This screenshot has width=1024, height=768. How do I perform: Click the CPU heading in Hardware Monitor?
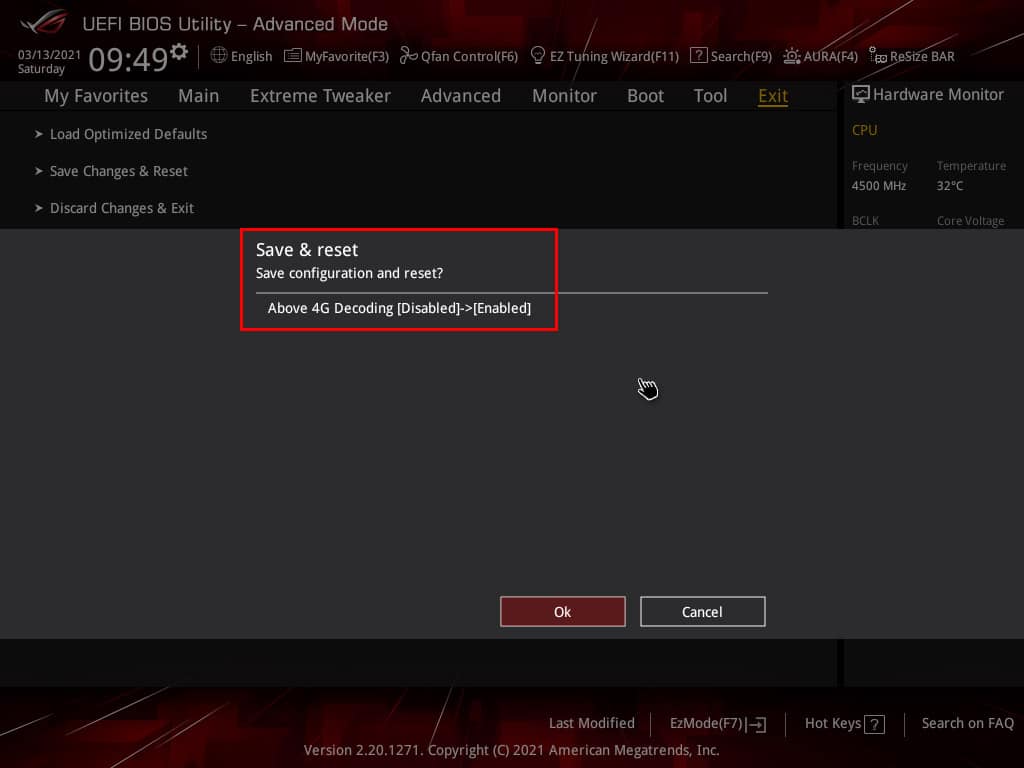(864, 130)
